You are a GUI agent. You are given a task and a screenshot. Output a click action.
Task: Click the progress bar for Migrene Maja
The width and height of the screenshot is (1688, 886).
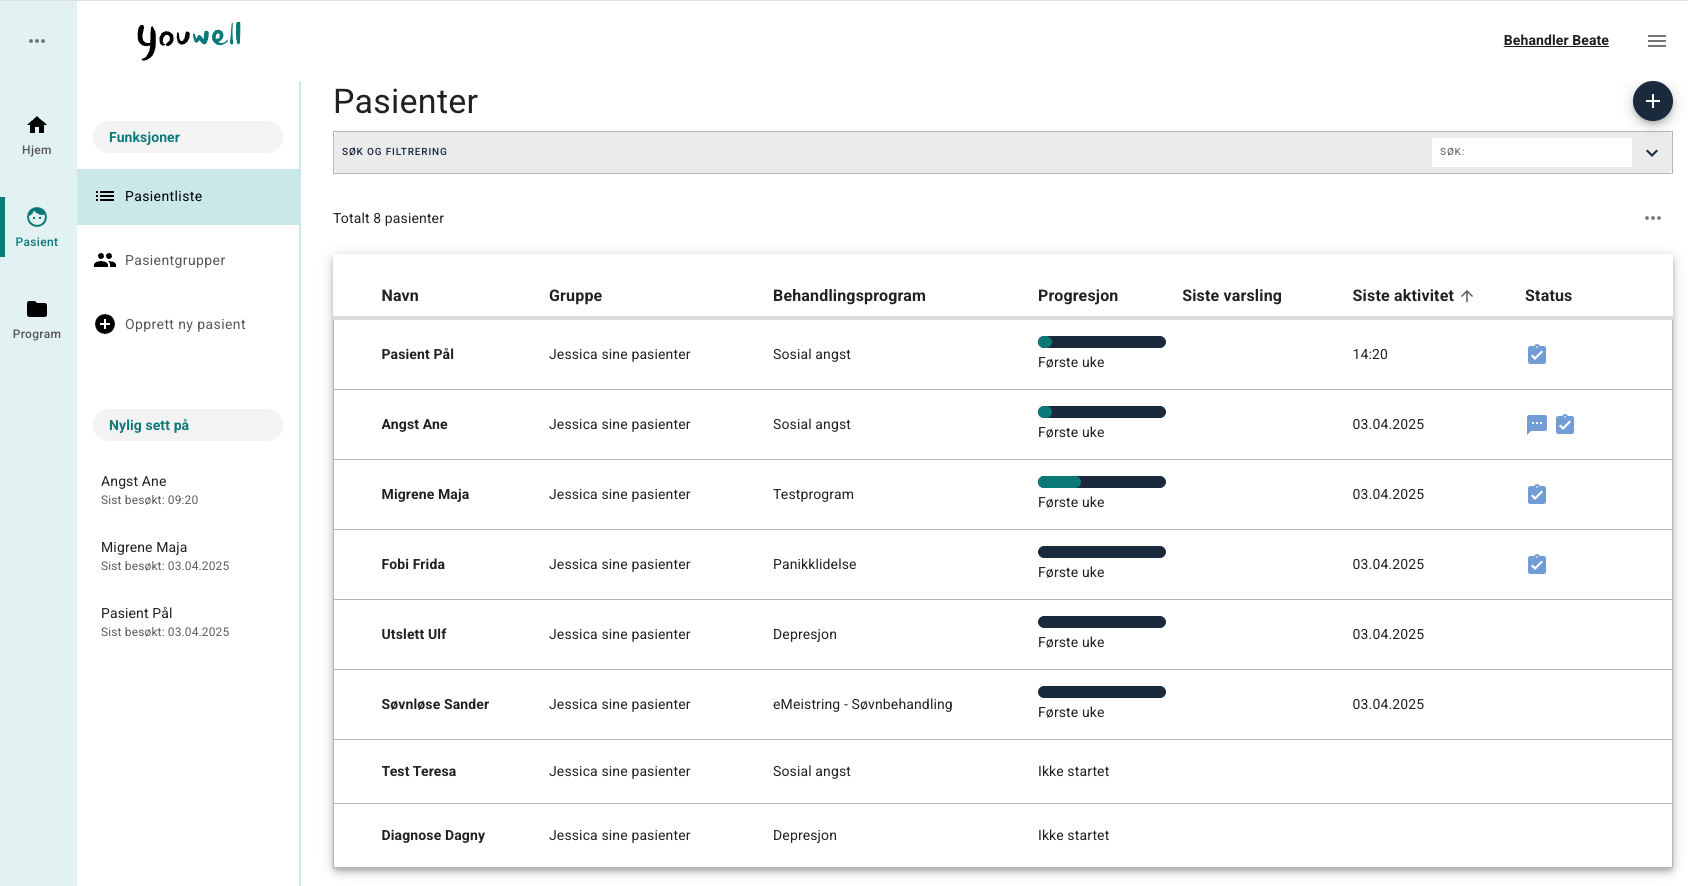tap(1102, 482)
